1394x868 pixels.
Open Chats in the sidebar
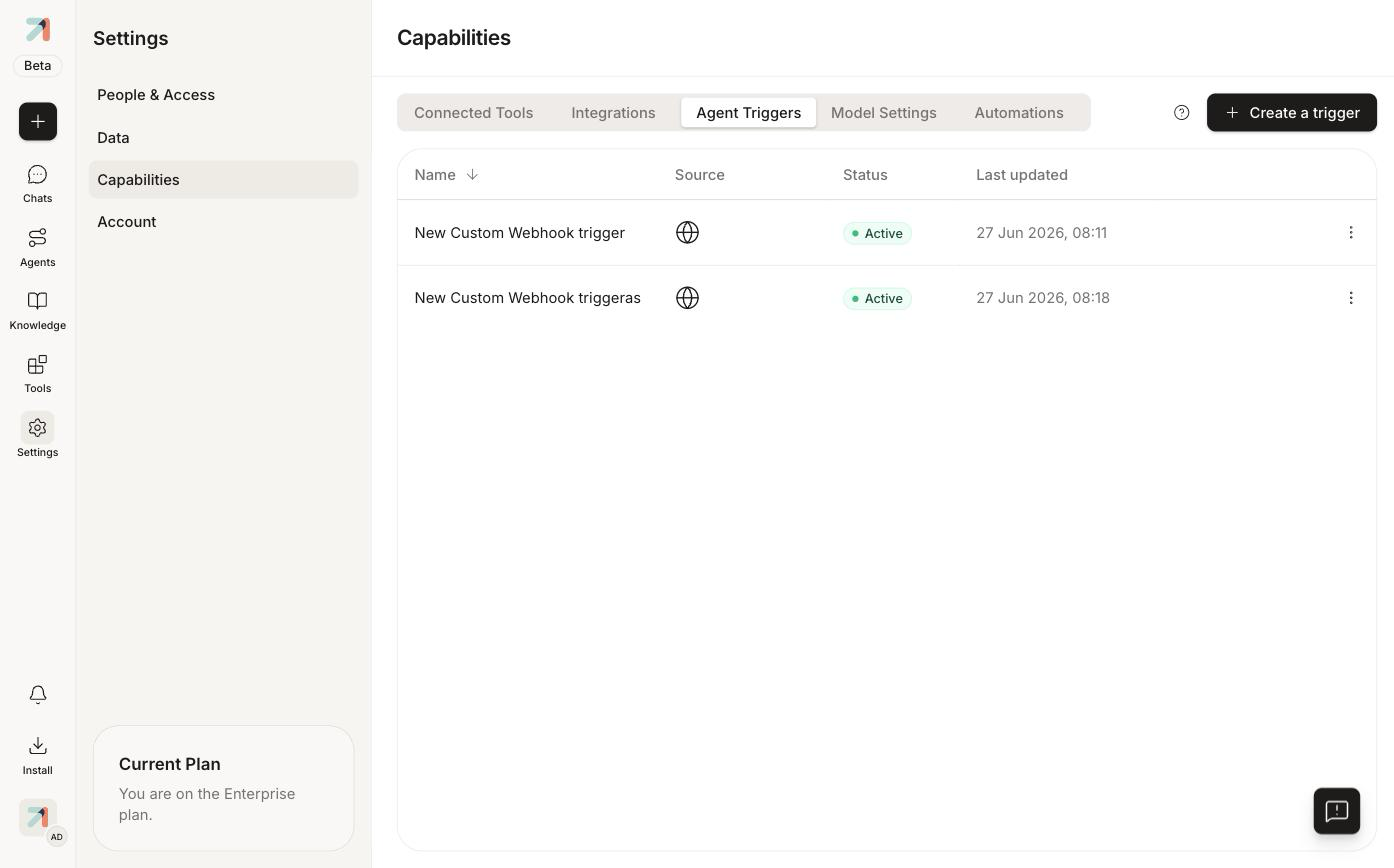coord(37,184)
